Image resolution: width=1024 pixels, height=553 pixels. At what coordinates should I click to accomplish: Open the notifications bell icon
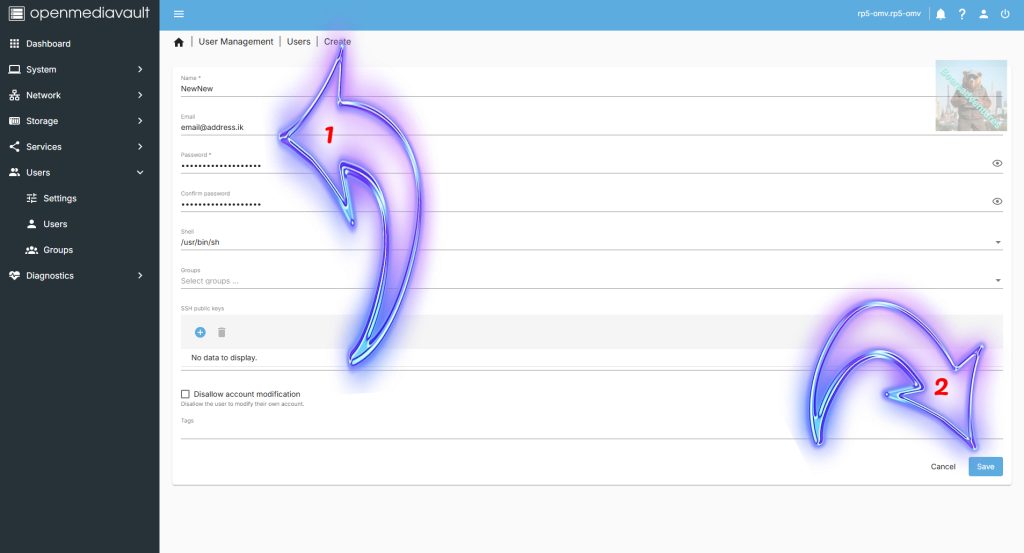tap(940, 14)
